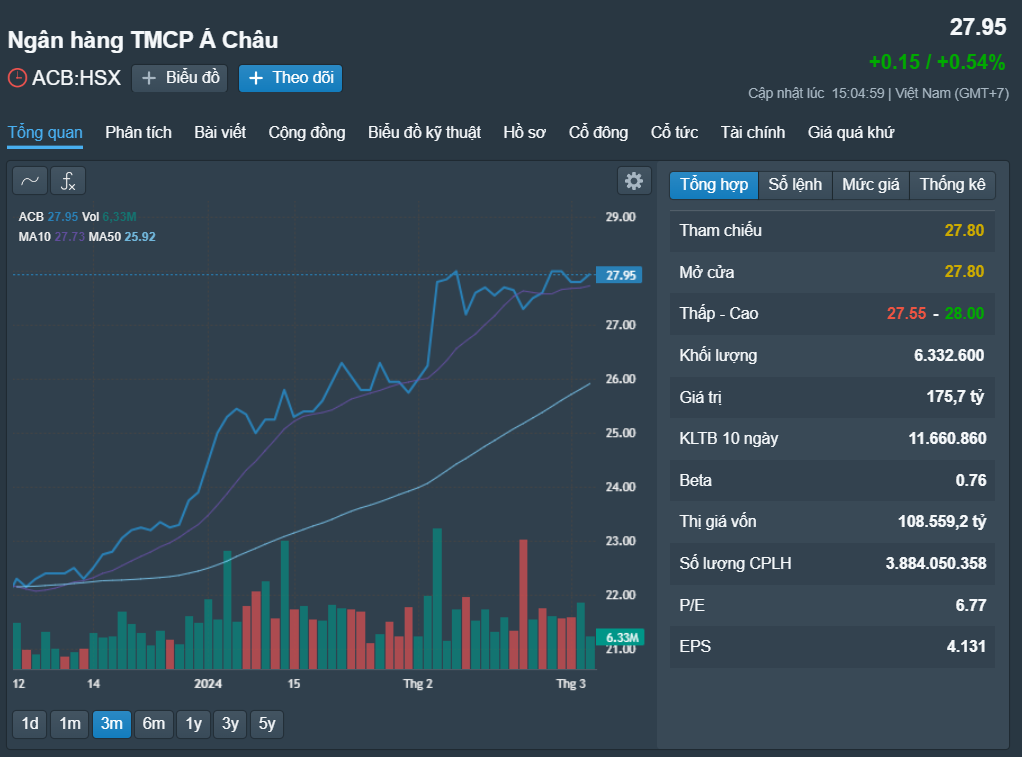
Task: Click the 2024 date axis label
Action: tap(208, 684)
